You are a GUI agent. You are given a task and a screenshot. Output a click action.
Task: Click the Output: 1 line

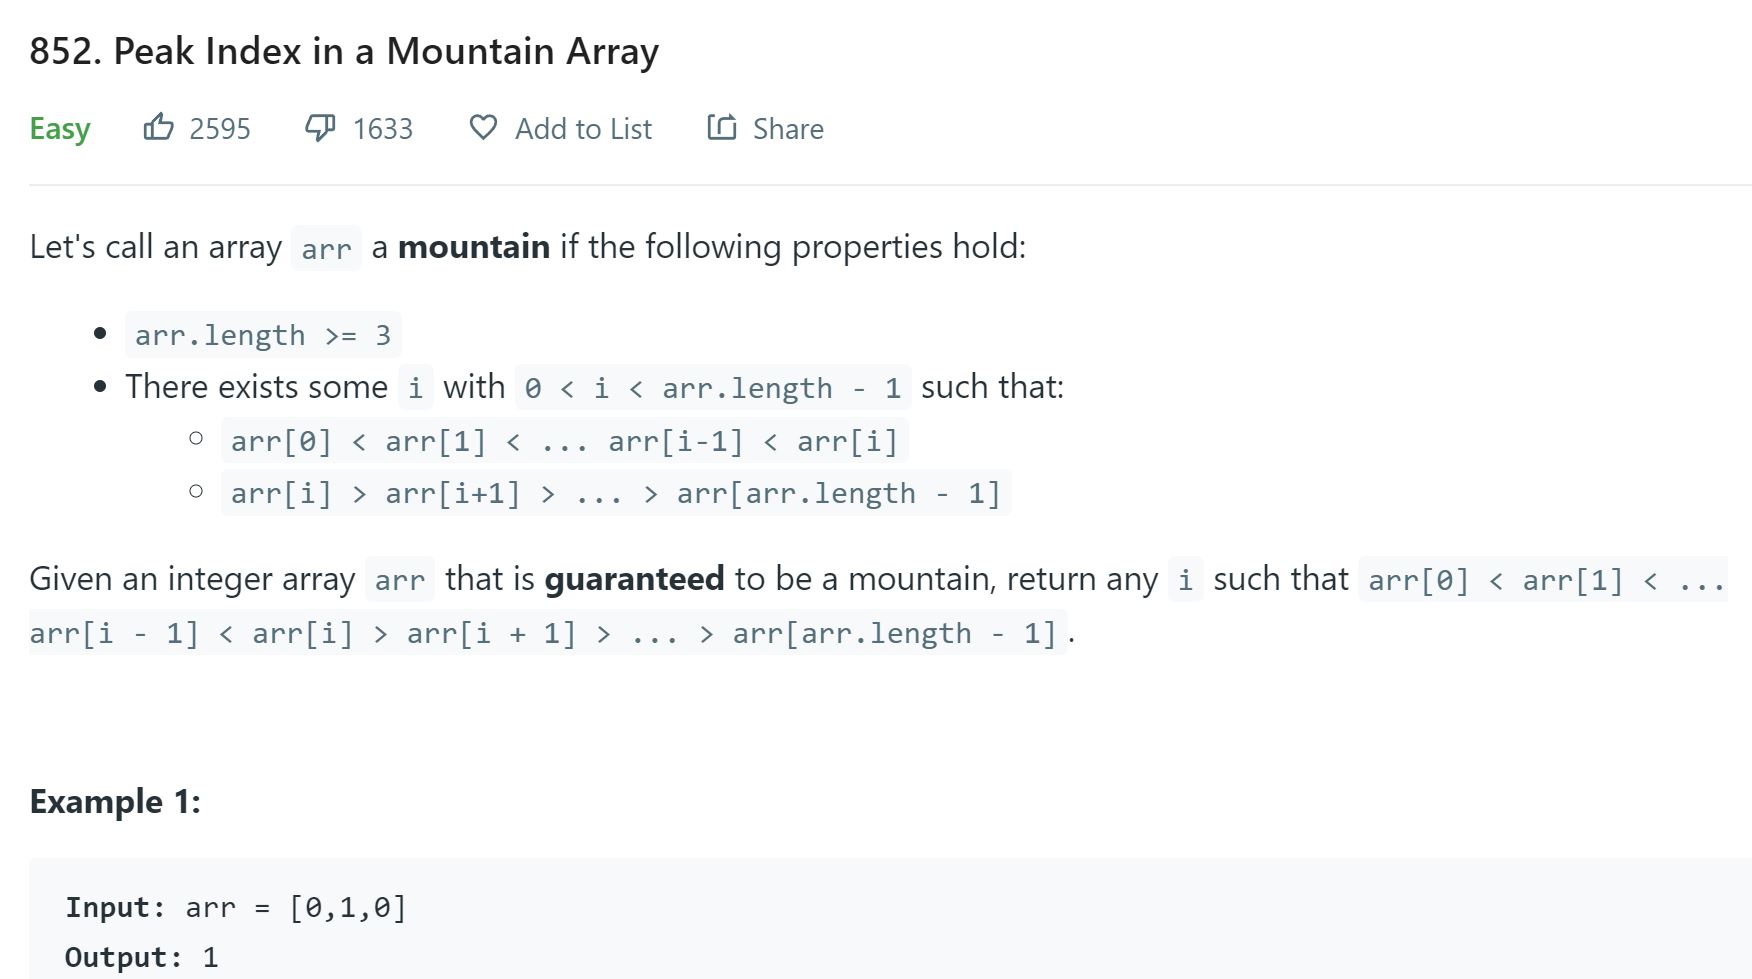point(141,958)
